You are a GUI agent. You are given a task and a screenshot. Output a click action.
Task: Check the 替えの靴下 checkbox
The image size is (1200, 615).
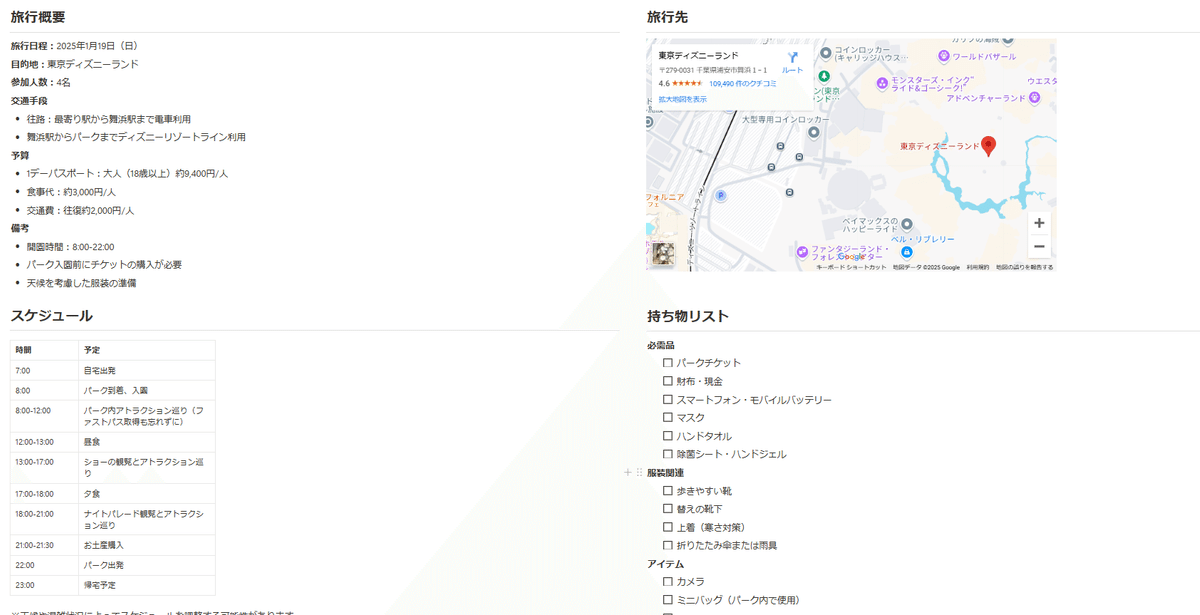668,509
